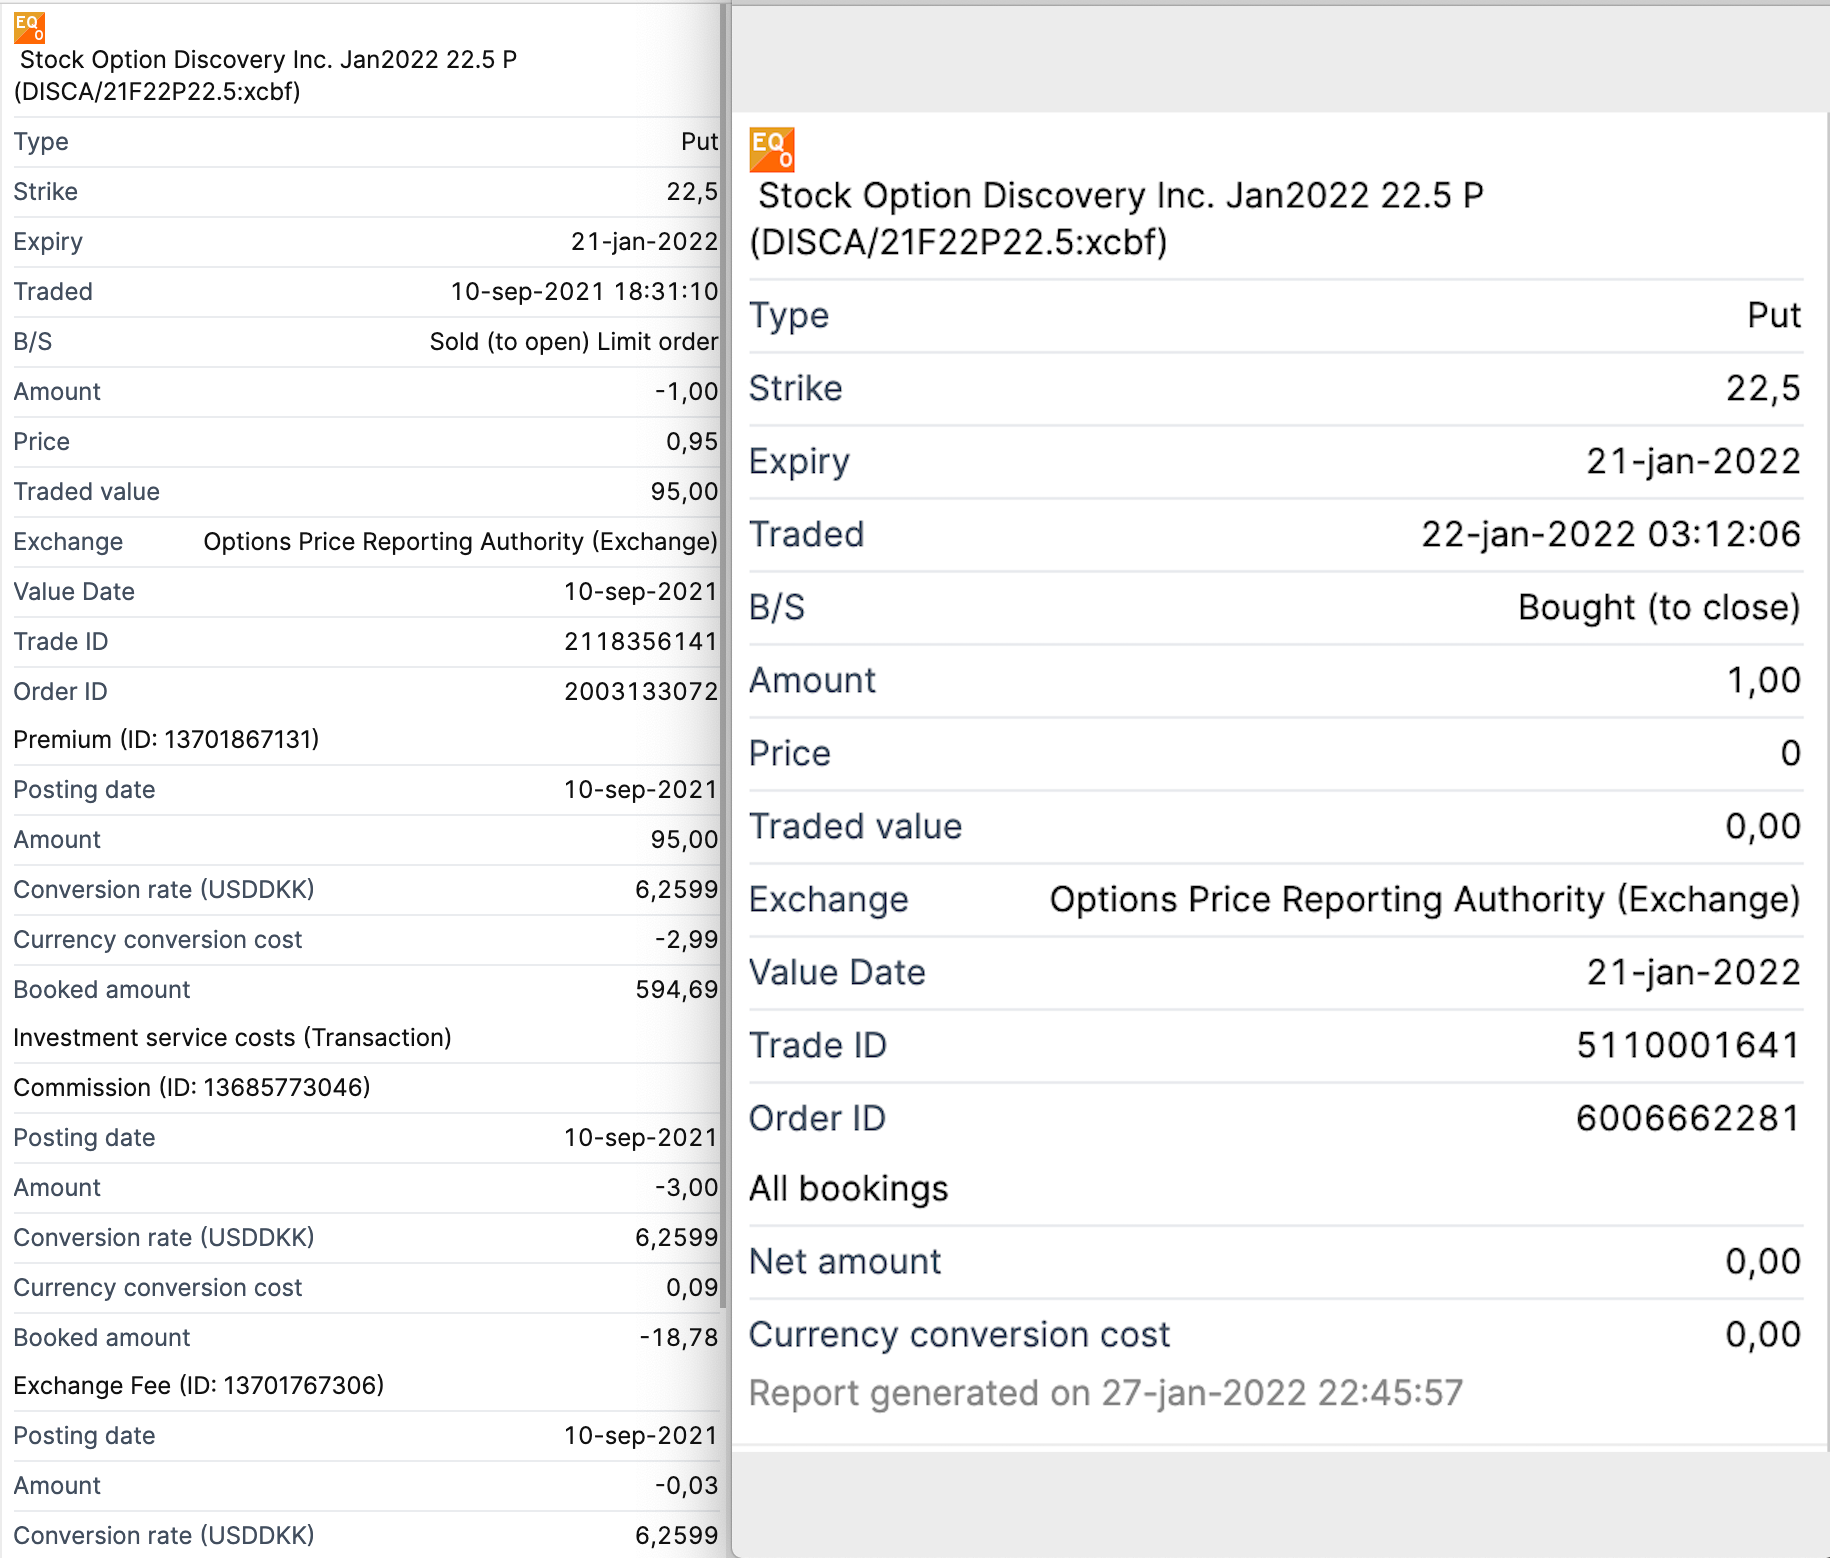Click the ticker '(DISCA/21F22P22.5:xcbf)' in the left panel
1830x1558 pixels.
pyautogui.click(x=157, y=92)
